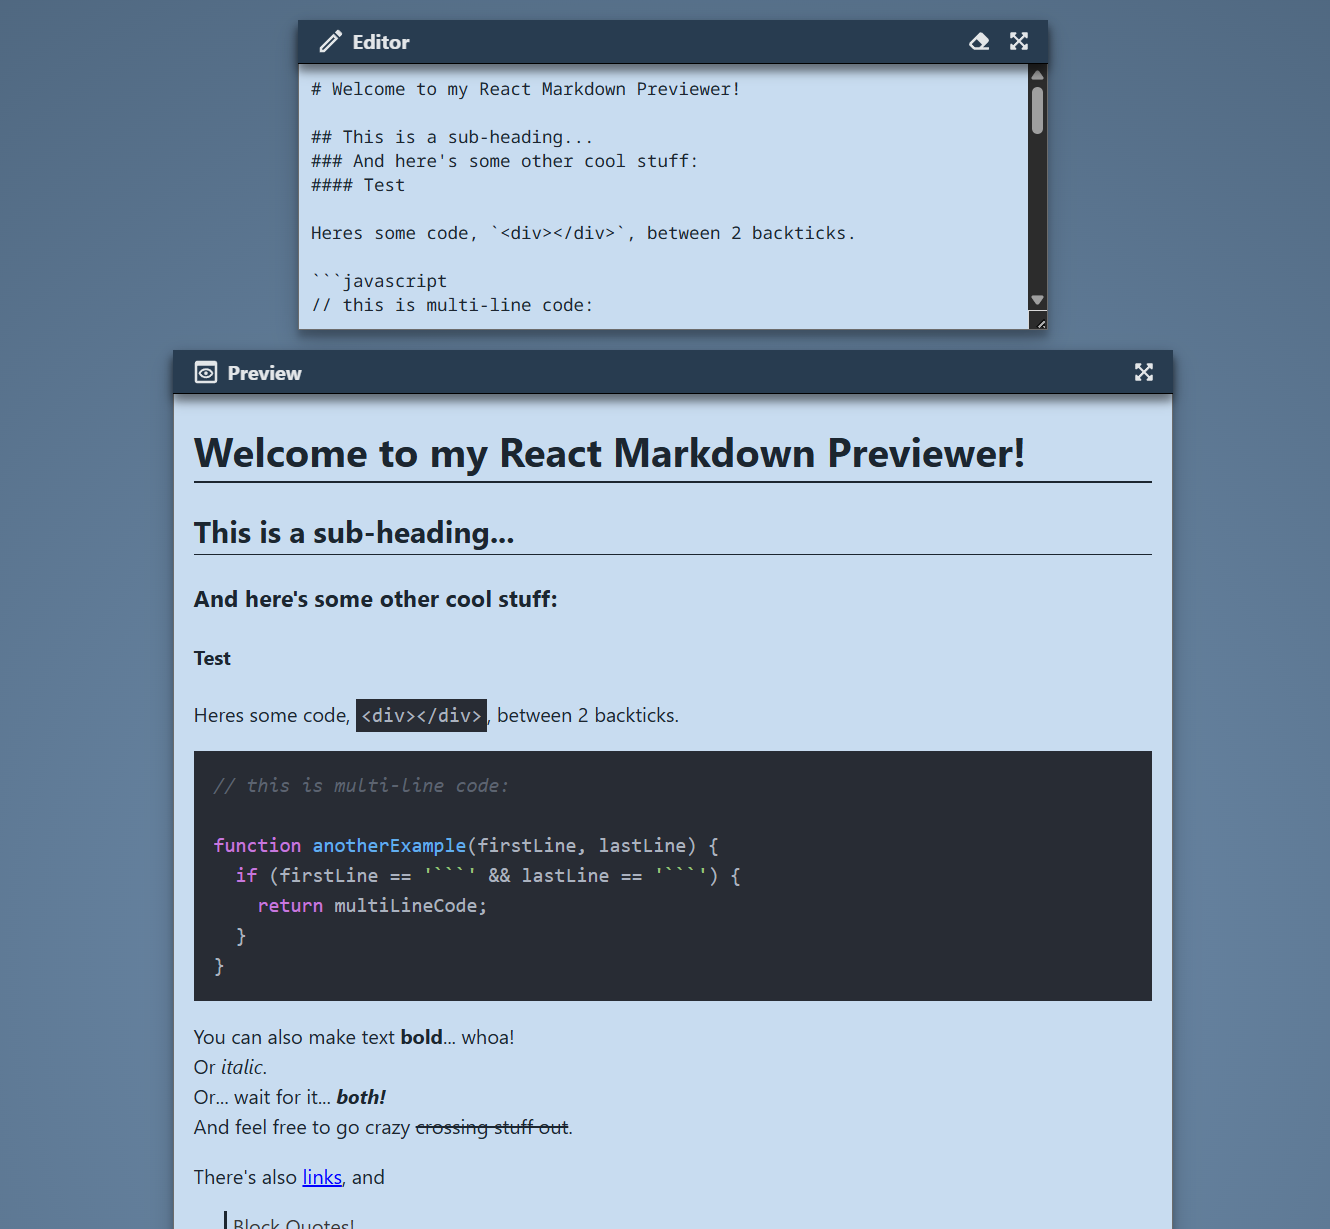The height and width of the screenshot is (1229, 1330).
Task: Maximize the Preview panel
Action: (x=1143, y=373)
